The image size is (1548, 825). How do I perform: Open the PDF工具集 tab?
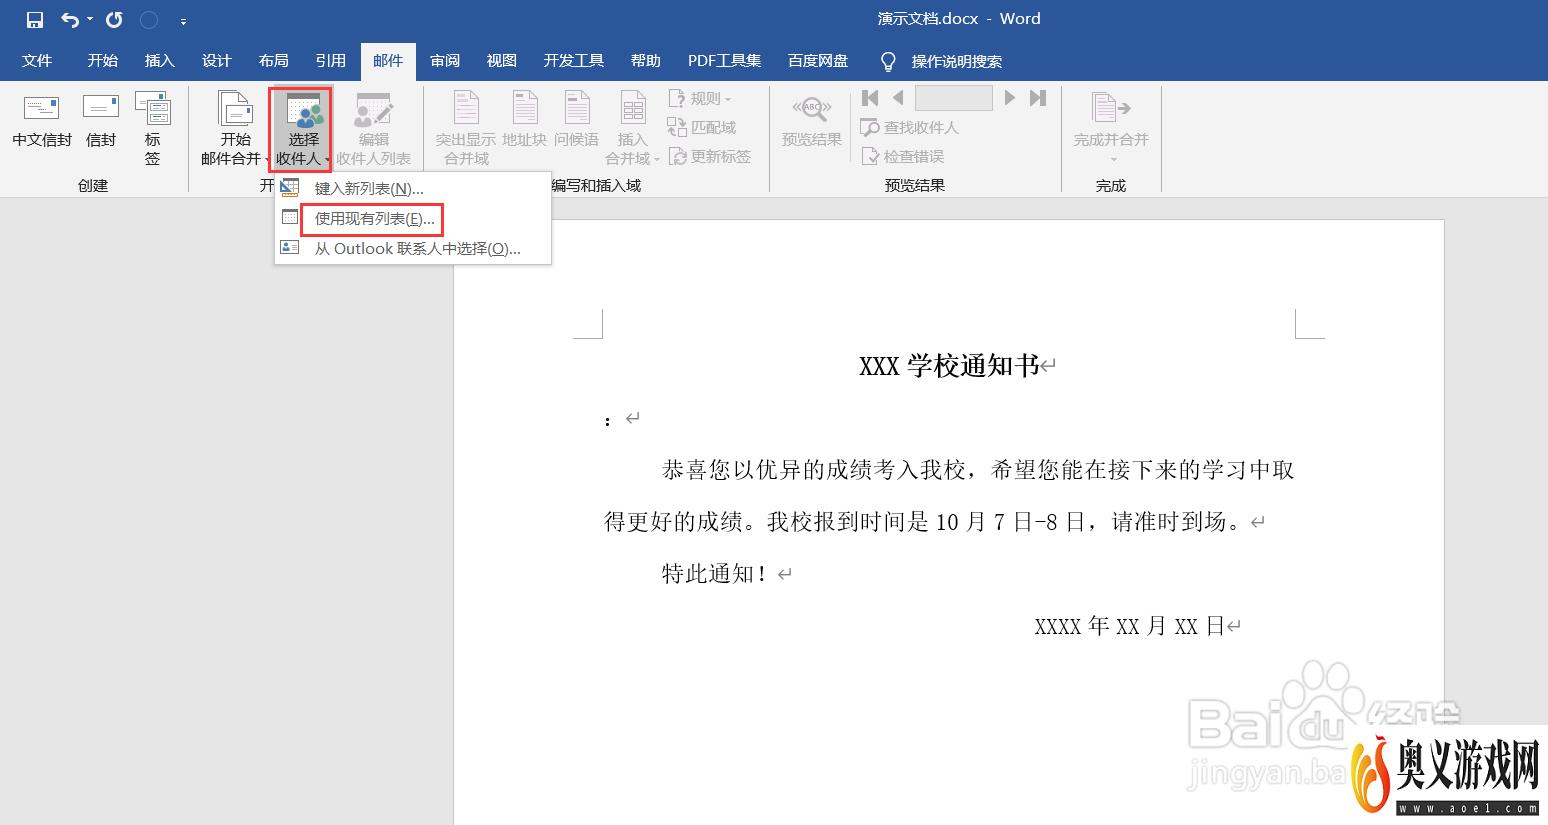point(725,61)
